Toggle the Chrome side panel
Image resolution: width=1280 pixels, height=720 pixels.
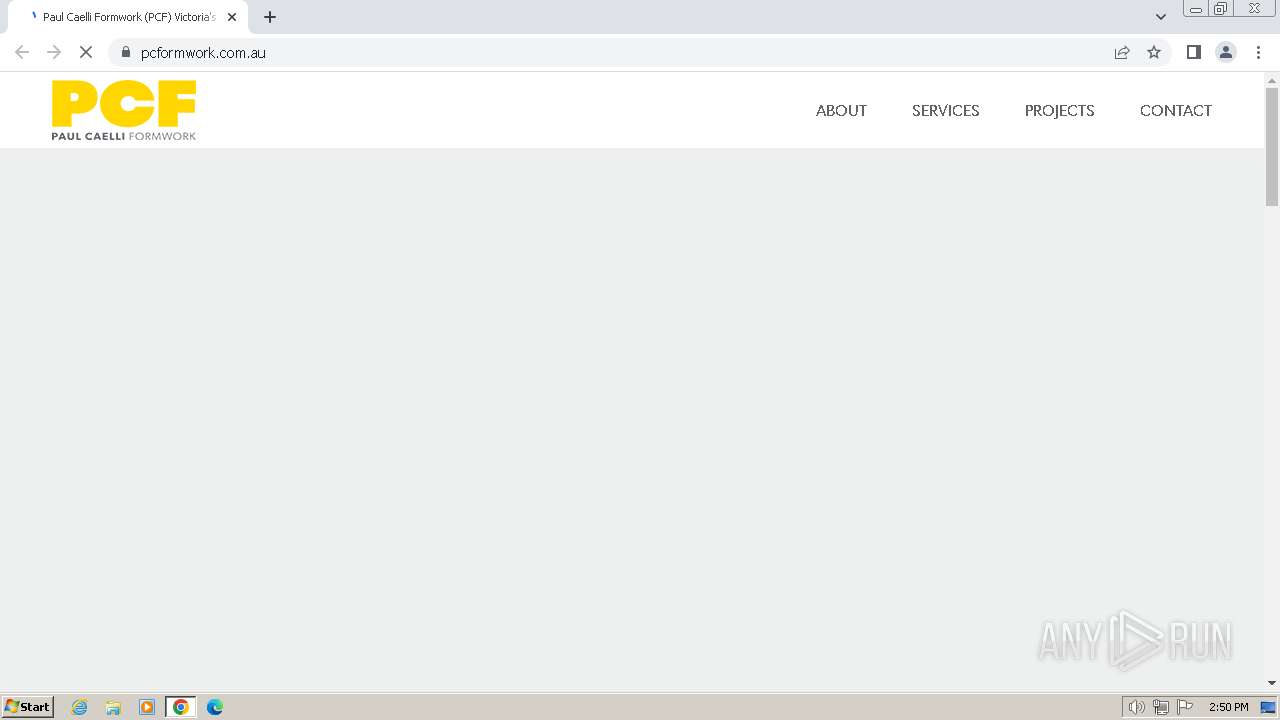(x=1194, y=52)
